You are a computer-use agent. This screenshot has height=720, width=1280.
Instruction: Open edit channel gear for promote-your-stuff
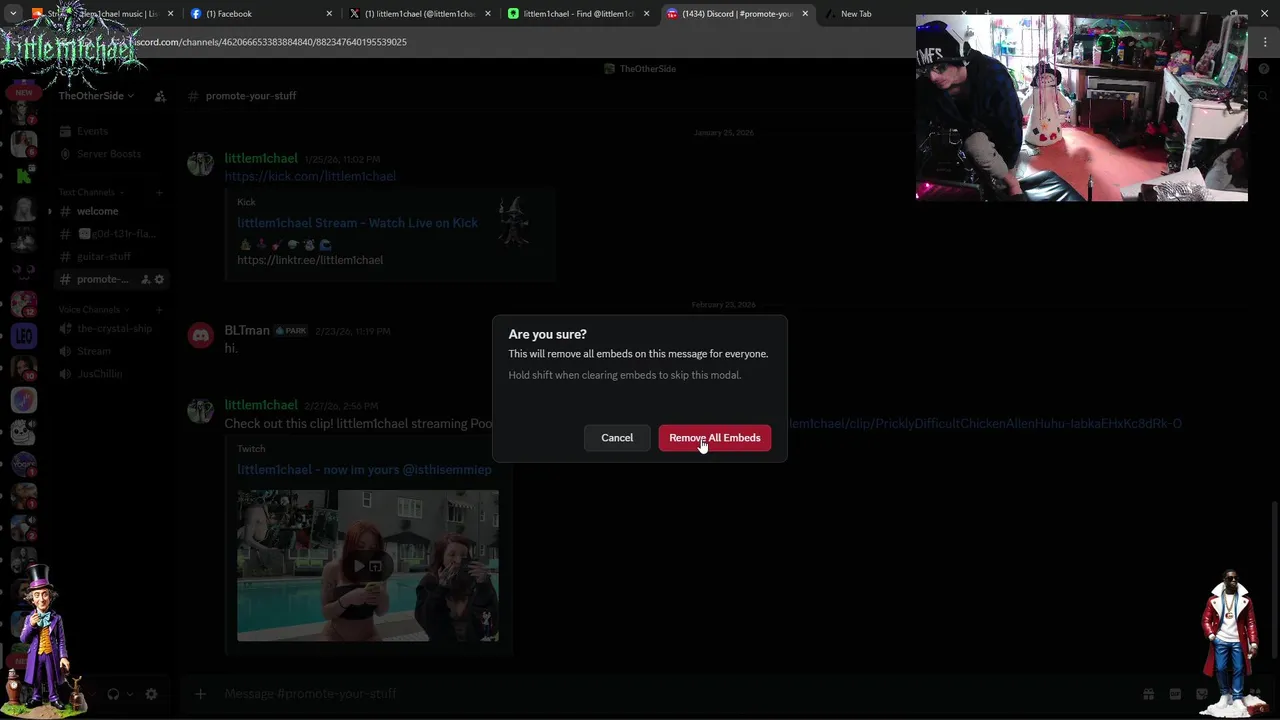coord(159,279)
